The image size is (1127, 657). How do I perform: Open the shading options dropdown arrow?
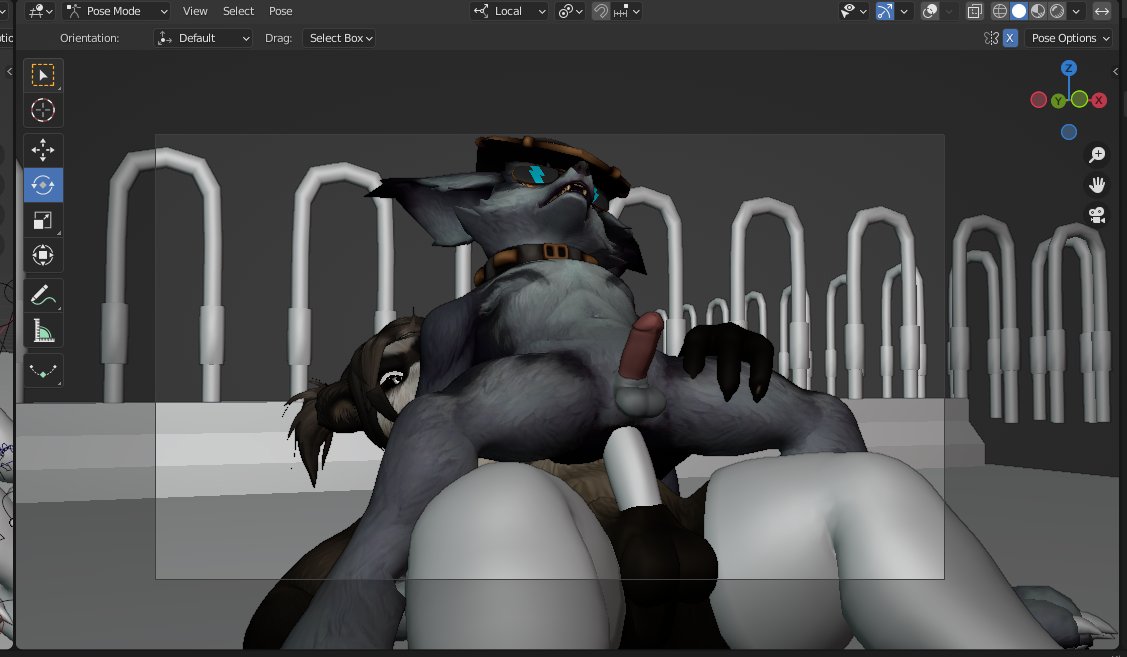tap(1076, 11)
